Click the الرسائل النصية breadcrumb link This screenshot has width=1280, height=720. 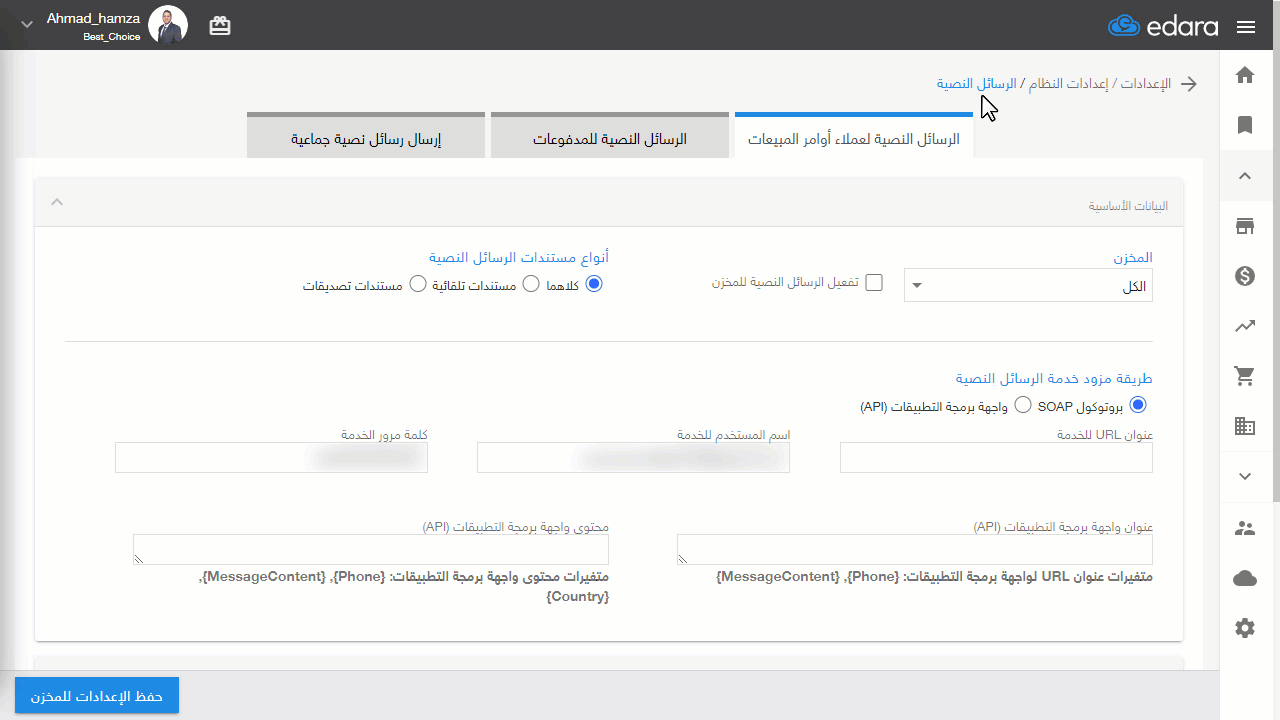[976, 84]
